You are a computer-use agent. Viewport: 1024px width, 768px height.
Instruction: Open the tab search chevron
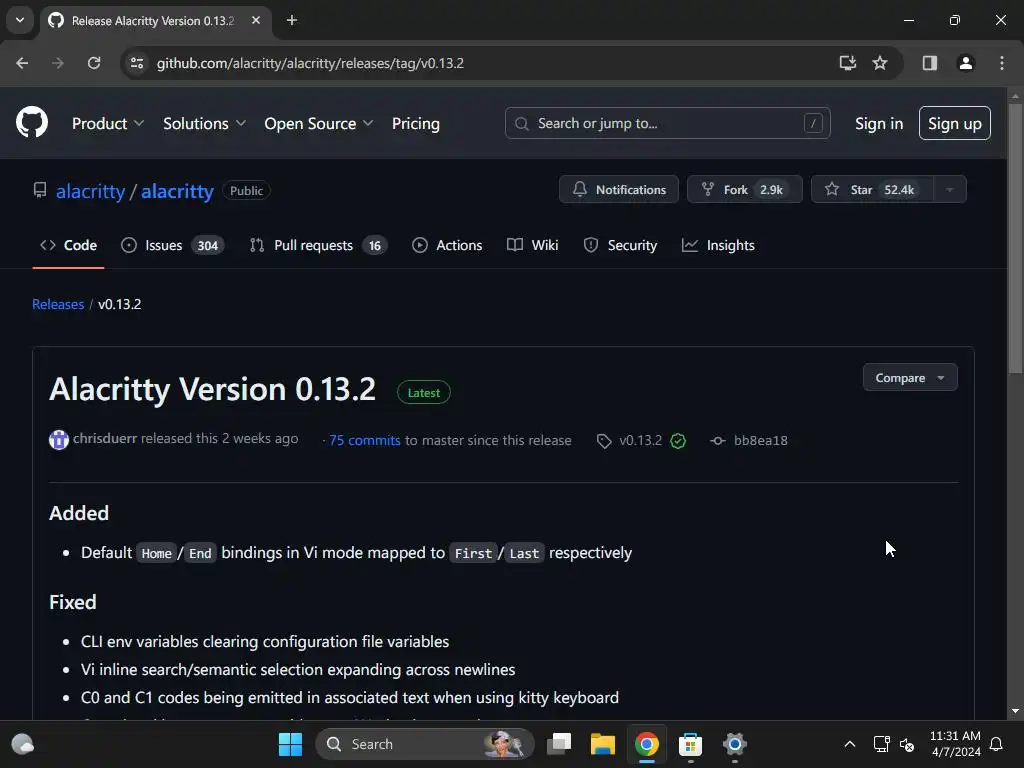pyautogui.click(x=20, y=20)
